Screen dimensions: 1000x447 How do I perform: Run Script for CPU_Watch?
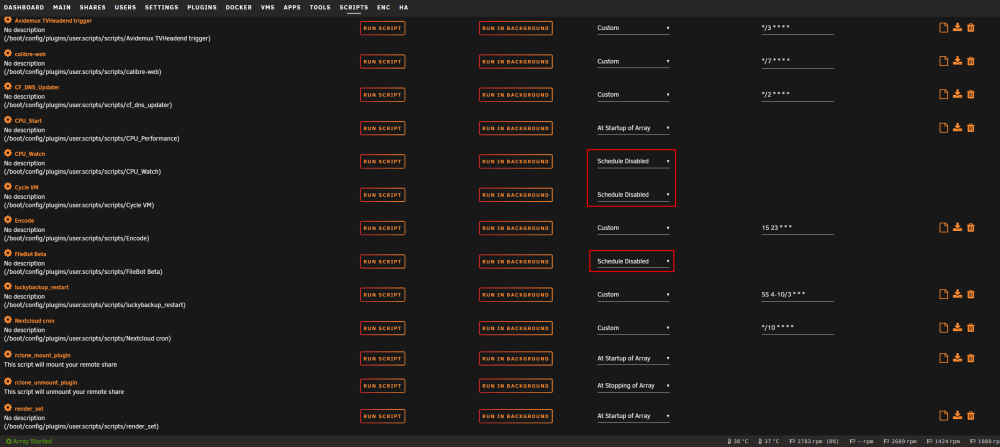383,161
